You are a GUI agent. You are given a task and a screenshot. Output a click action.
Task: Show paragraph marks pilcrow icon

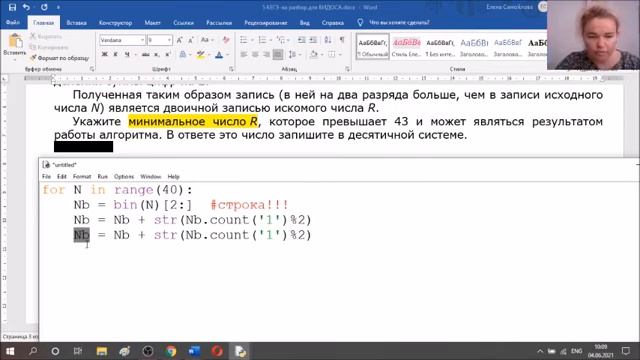pyautogui.click(x=342, y=40)
